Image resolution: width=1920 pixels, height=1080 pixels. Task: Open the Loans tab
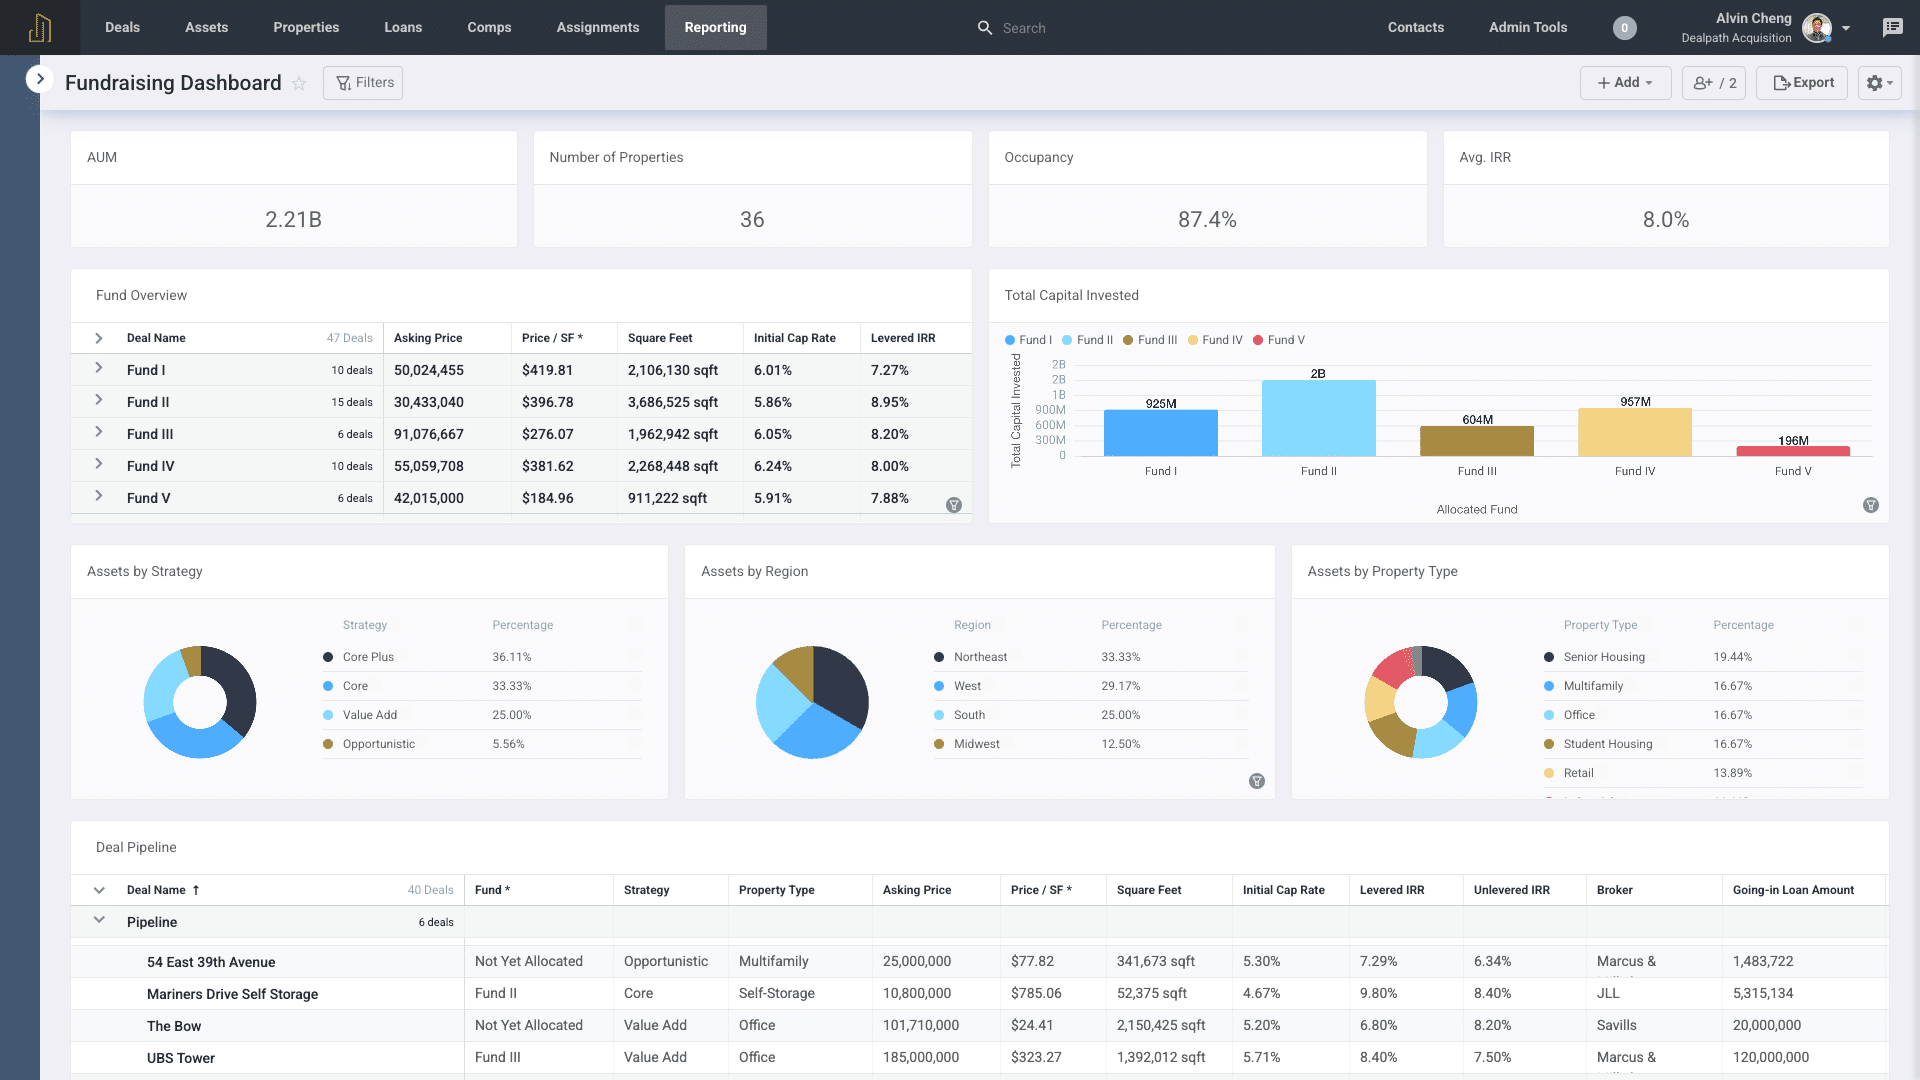(403, 27)
